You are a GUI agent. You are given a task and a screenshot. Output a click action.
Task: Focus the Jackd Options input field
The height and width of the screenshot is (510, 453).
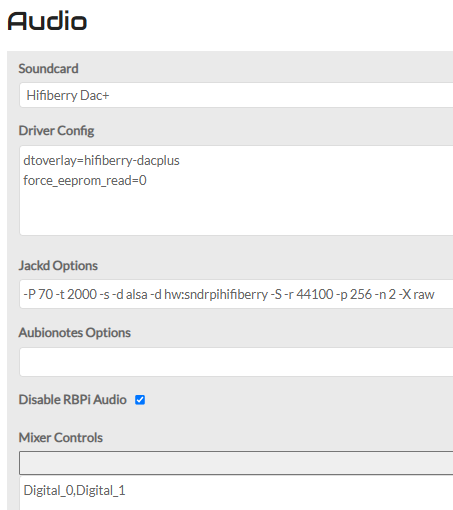(236, 294)
